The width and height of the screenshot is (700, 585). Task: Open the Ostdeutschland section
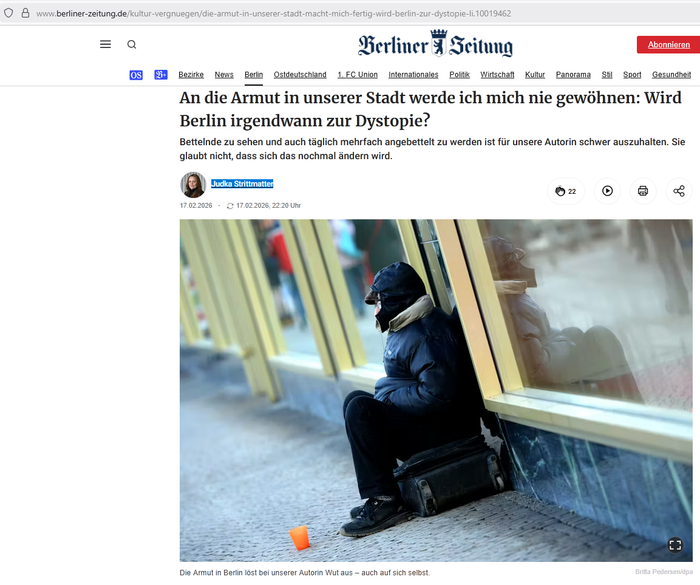pyautogui.click(x=300, y=75)
